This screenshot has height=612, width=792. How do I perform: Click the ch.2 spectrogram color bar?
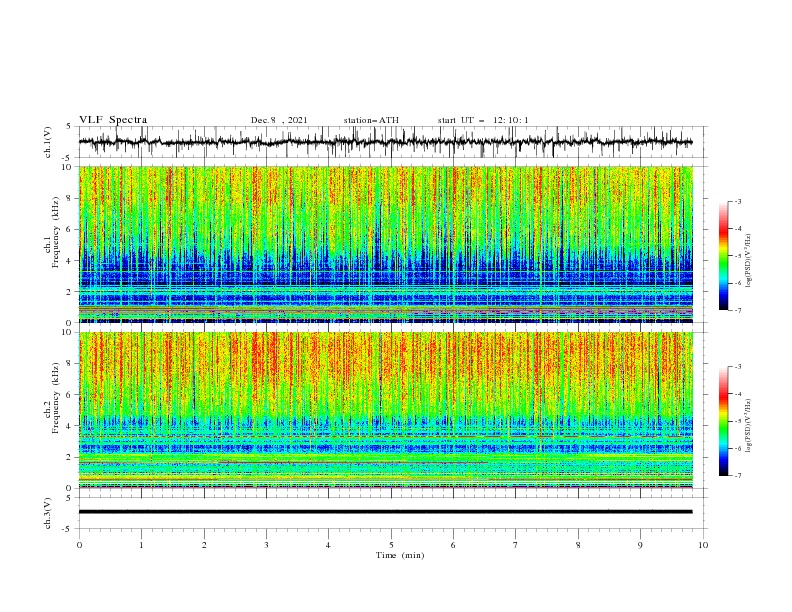723,421
